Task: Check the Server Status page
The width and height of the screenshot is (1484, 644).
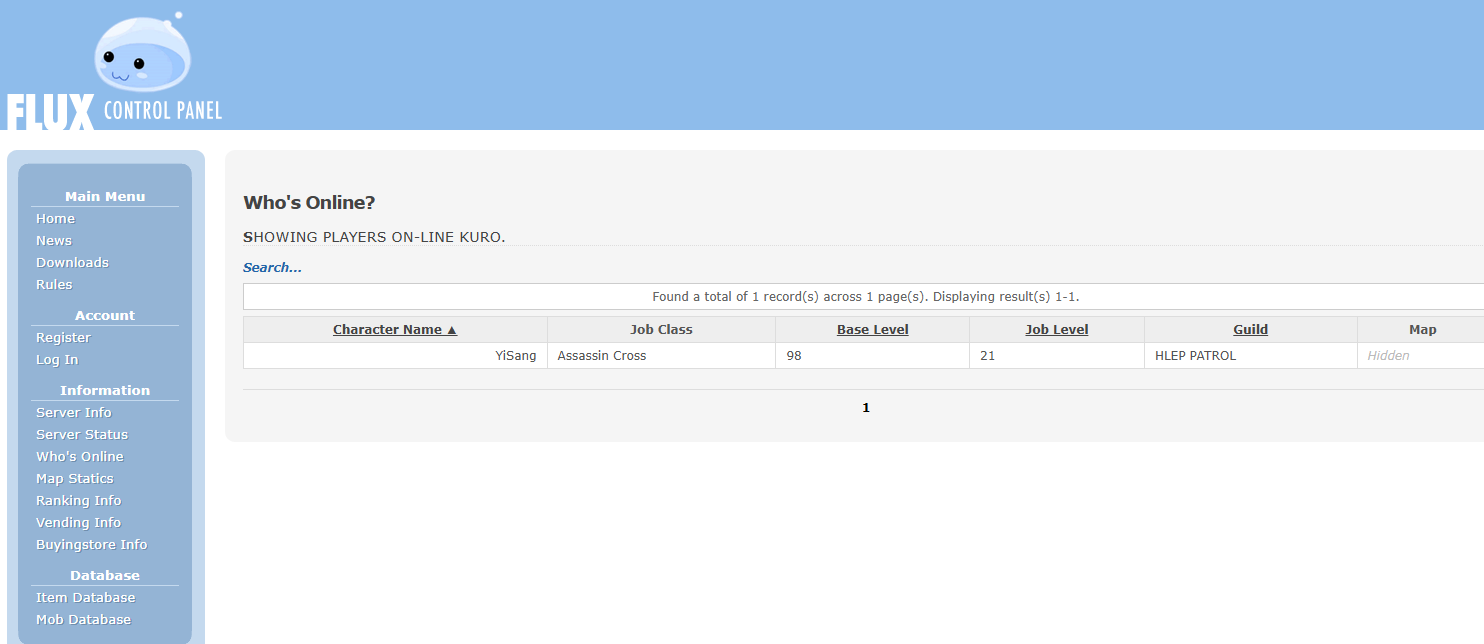Action: coord(82,435)
